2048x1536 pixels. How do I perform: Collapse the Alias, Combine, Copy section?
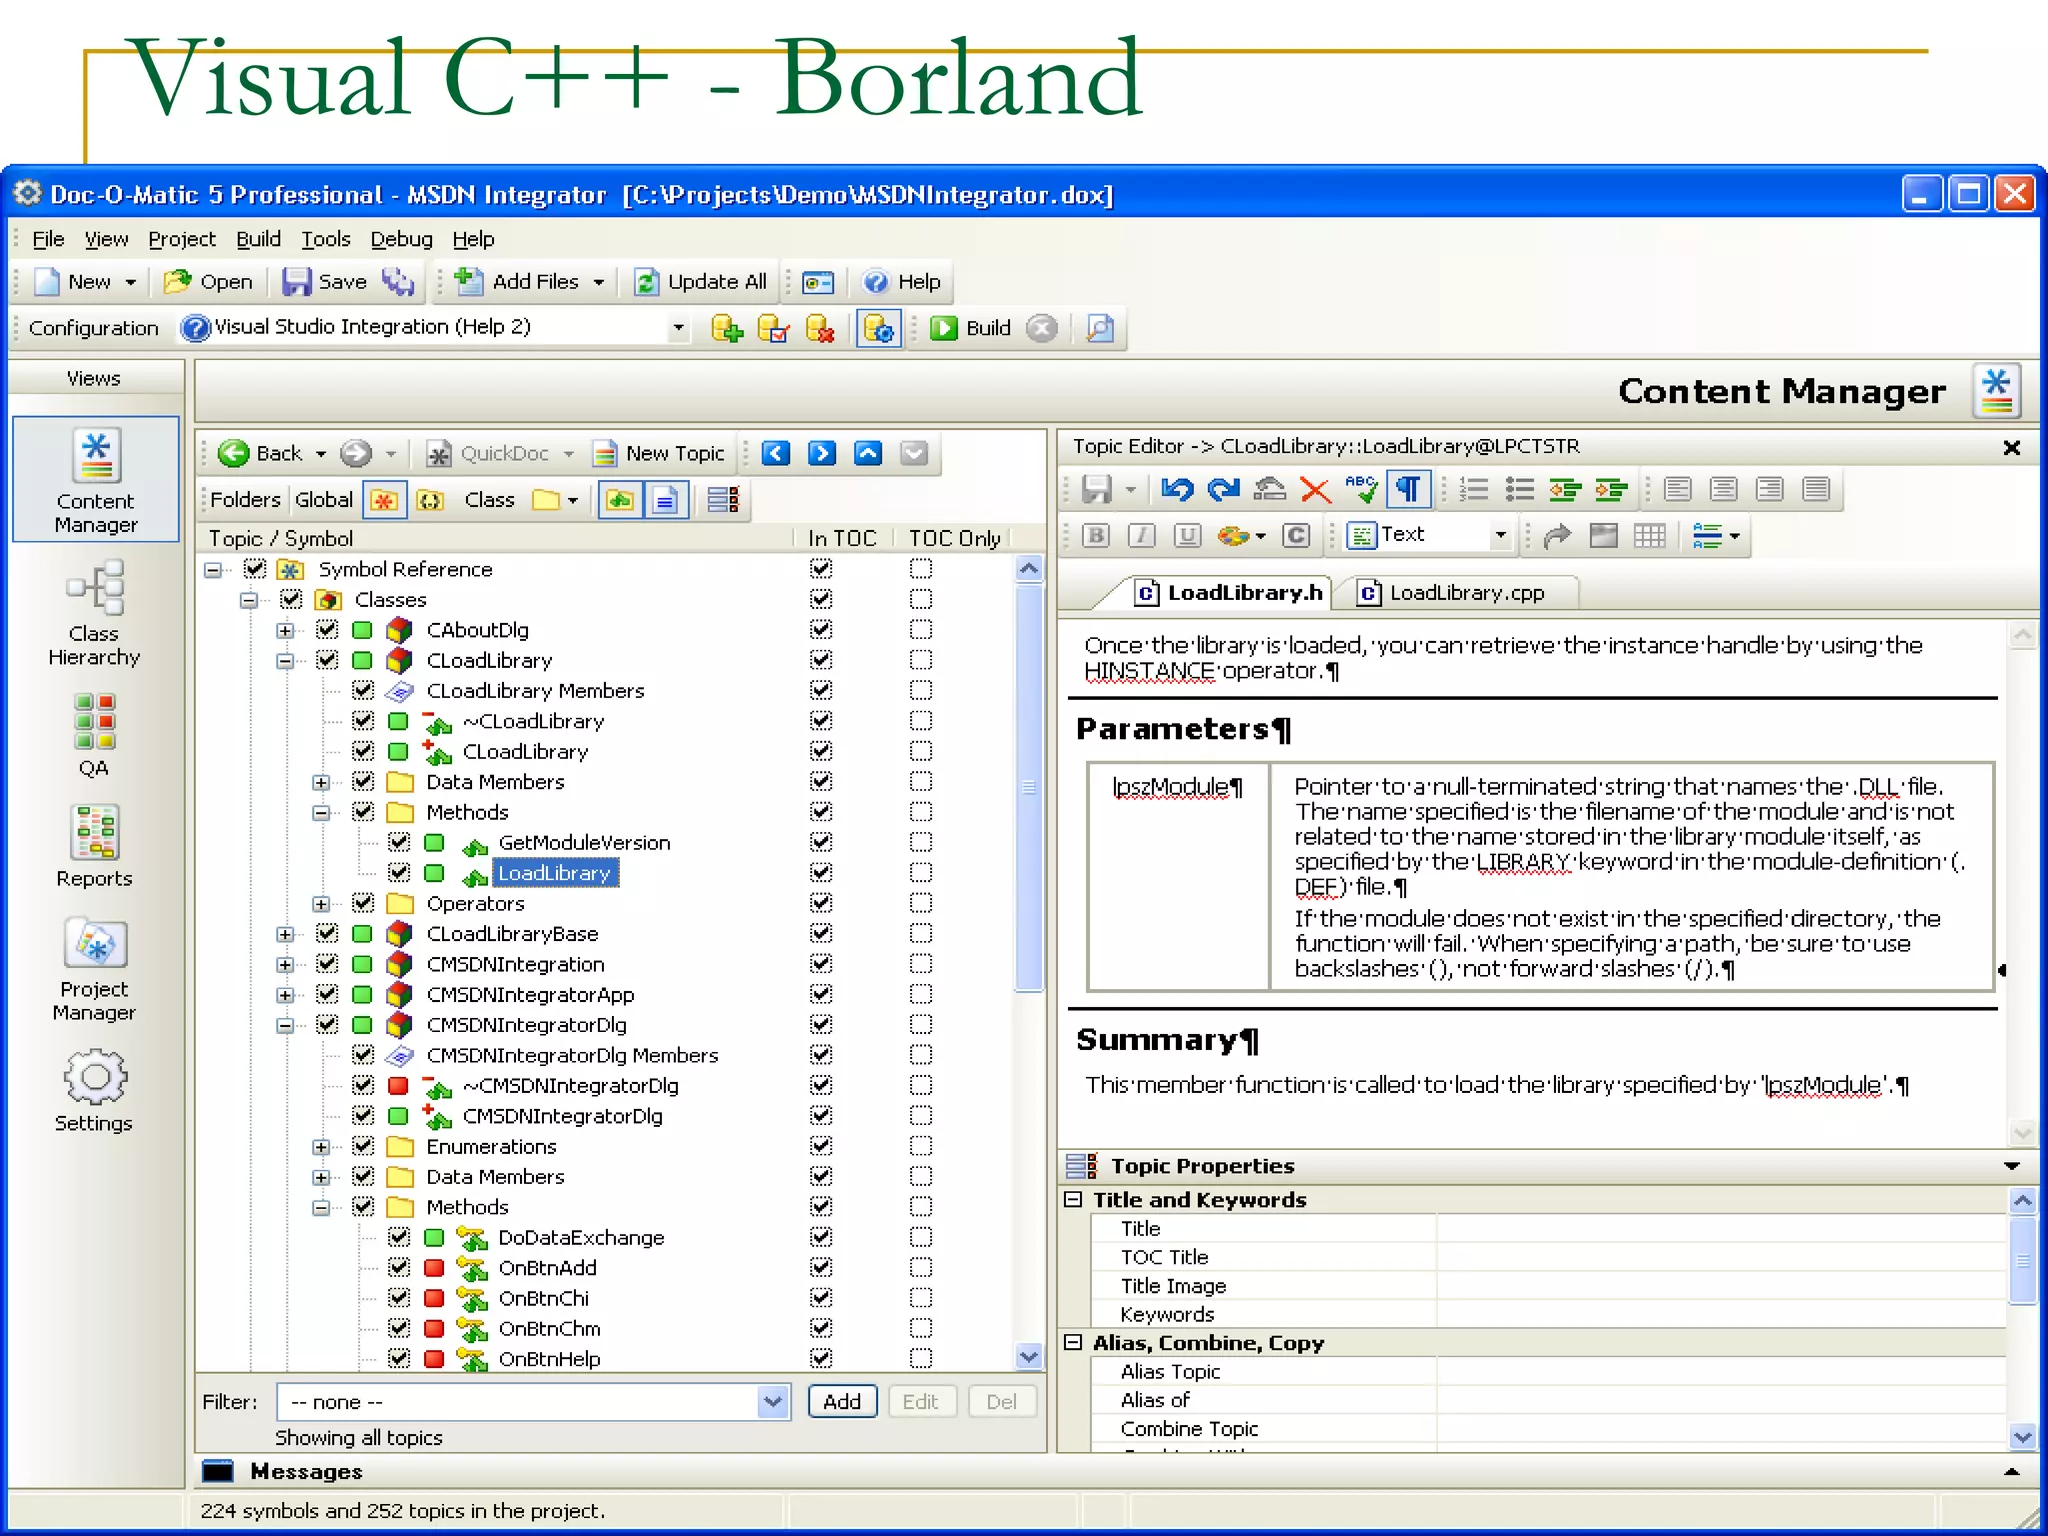[1073, 1342]
